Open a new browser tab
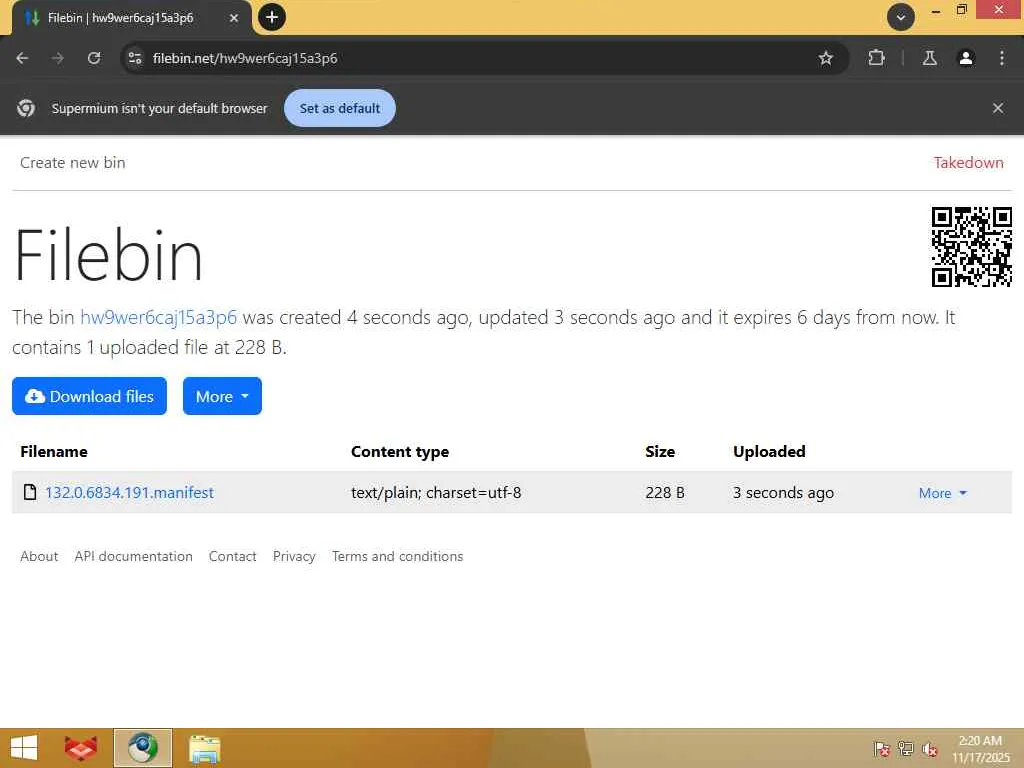The width and height of the screenshot is (1024, 768). click(272, 17)
